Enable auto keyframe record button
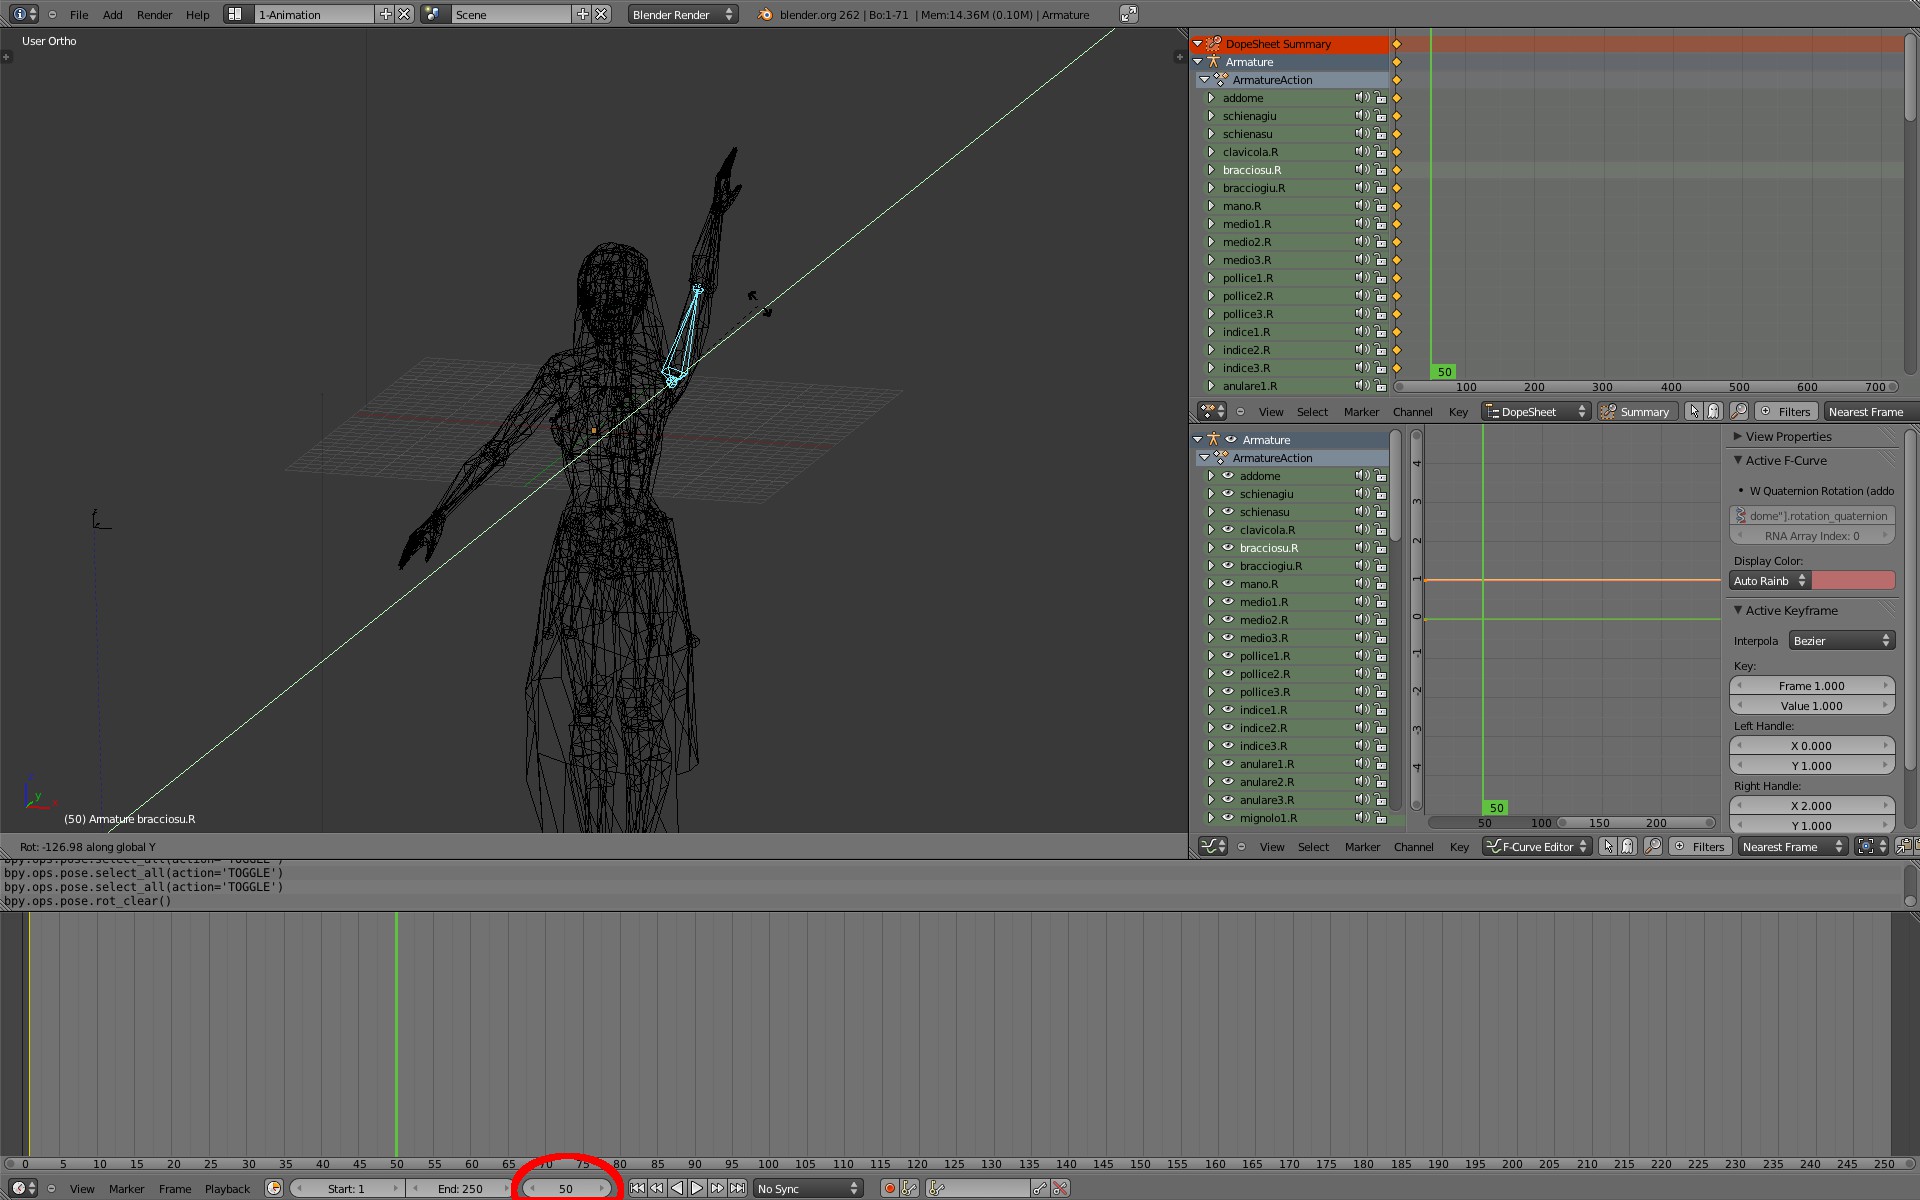Screen dimensions: 1920x1200 (889, 1188)
